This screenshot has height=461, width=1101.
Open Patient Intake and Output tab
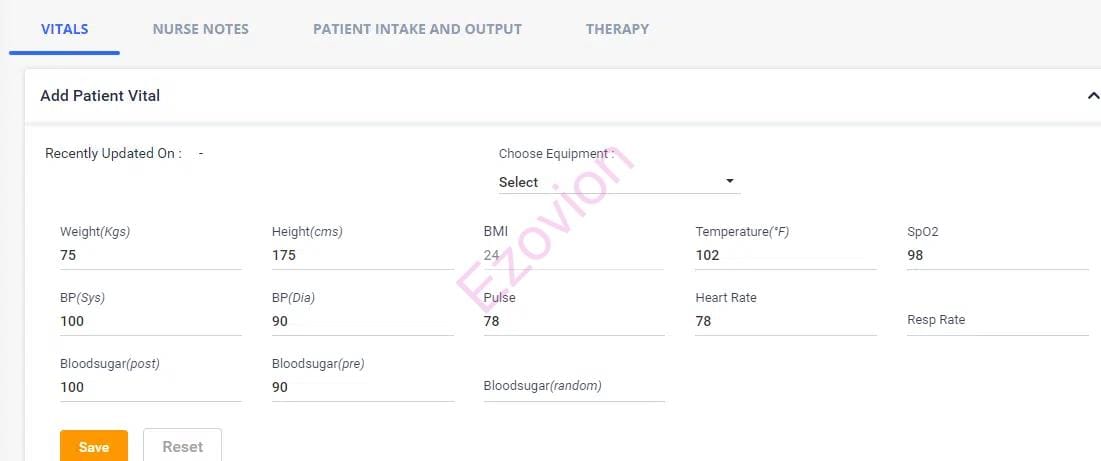tap(417, 29)
